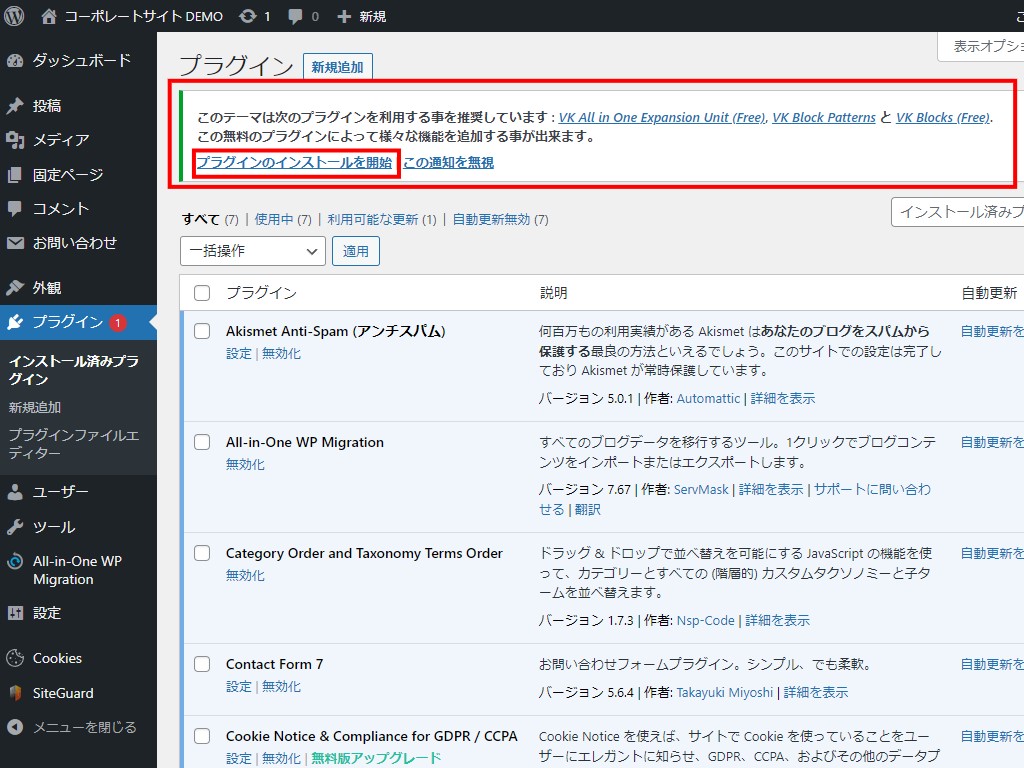The image size is (1024, 768).
Task: Open the 外観 menu in the sidebar
Action: (x=47, y=288)
